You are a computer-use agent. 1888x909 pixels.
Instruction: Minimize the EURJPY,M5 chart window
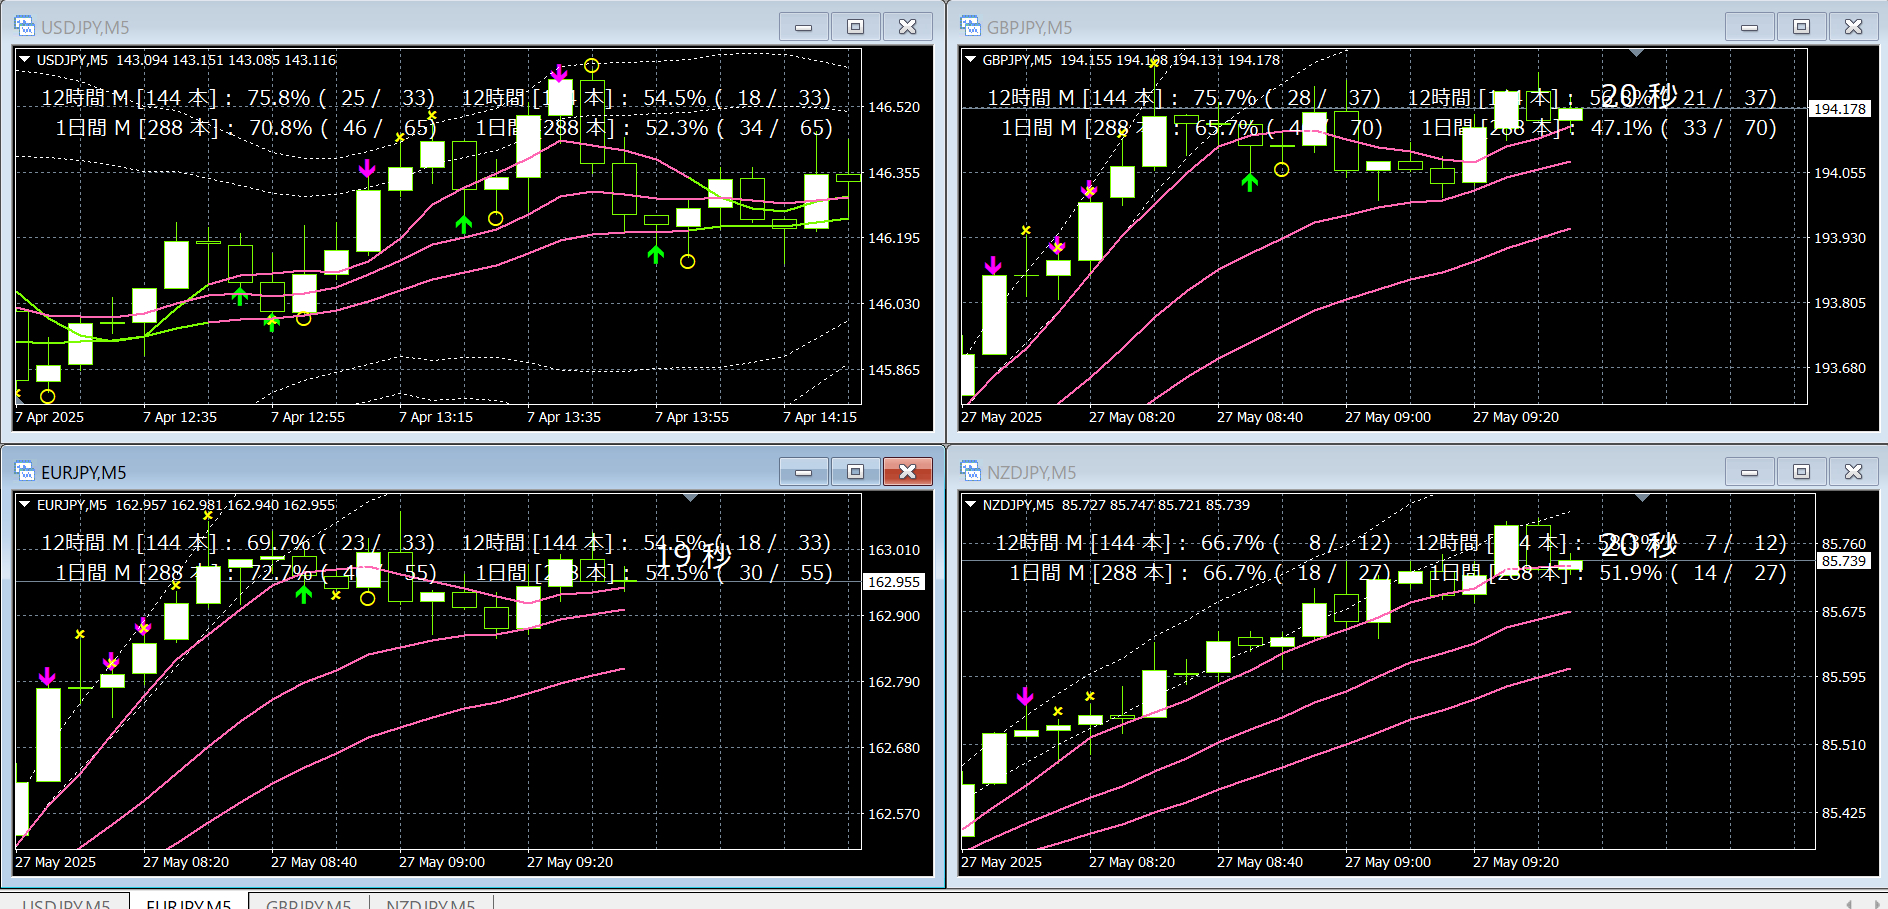[x=804, y=472]
